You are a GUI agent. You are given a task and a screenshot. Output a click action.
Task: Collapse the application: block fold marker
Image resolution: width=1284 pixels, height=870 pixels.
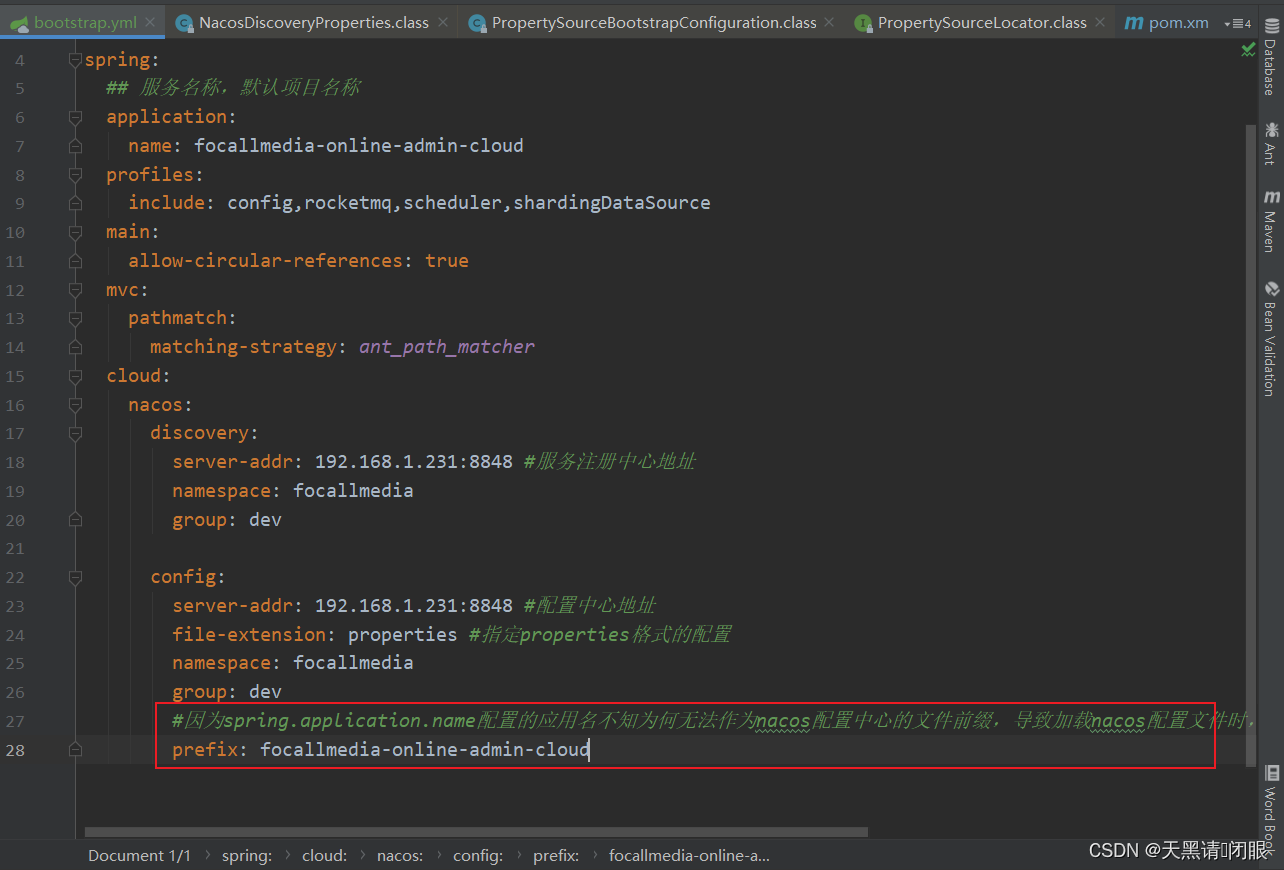[x=75, y=117]
